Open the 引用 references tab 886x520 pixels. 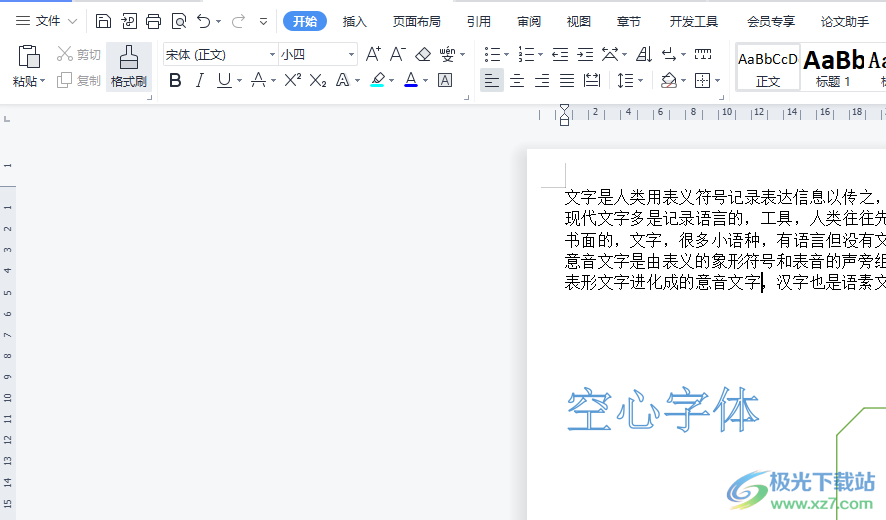[479, 21]
